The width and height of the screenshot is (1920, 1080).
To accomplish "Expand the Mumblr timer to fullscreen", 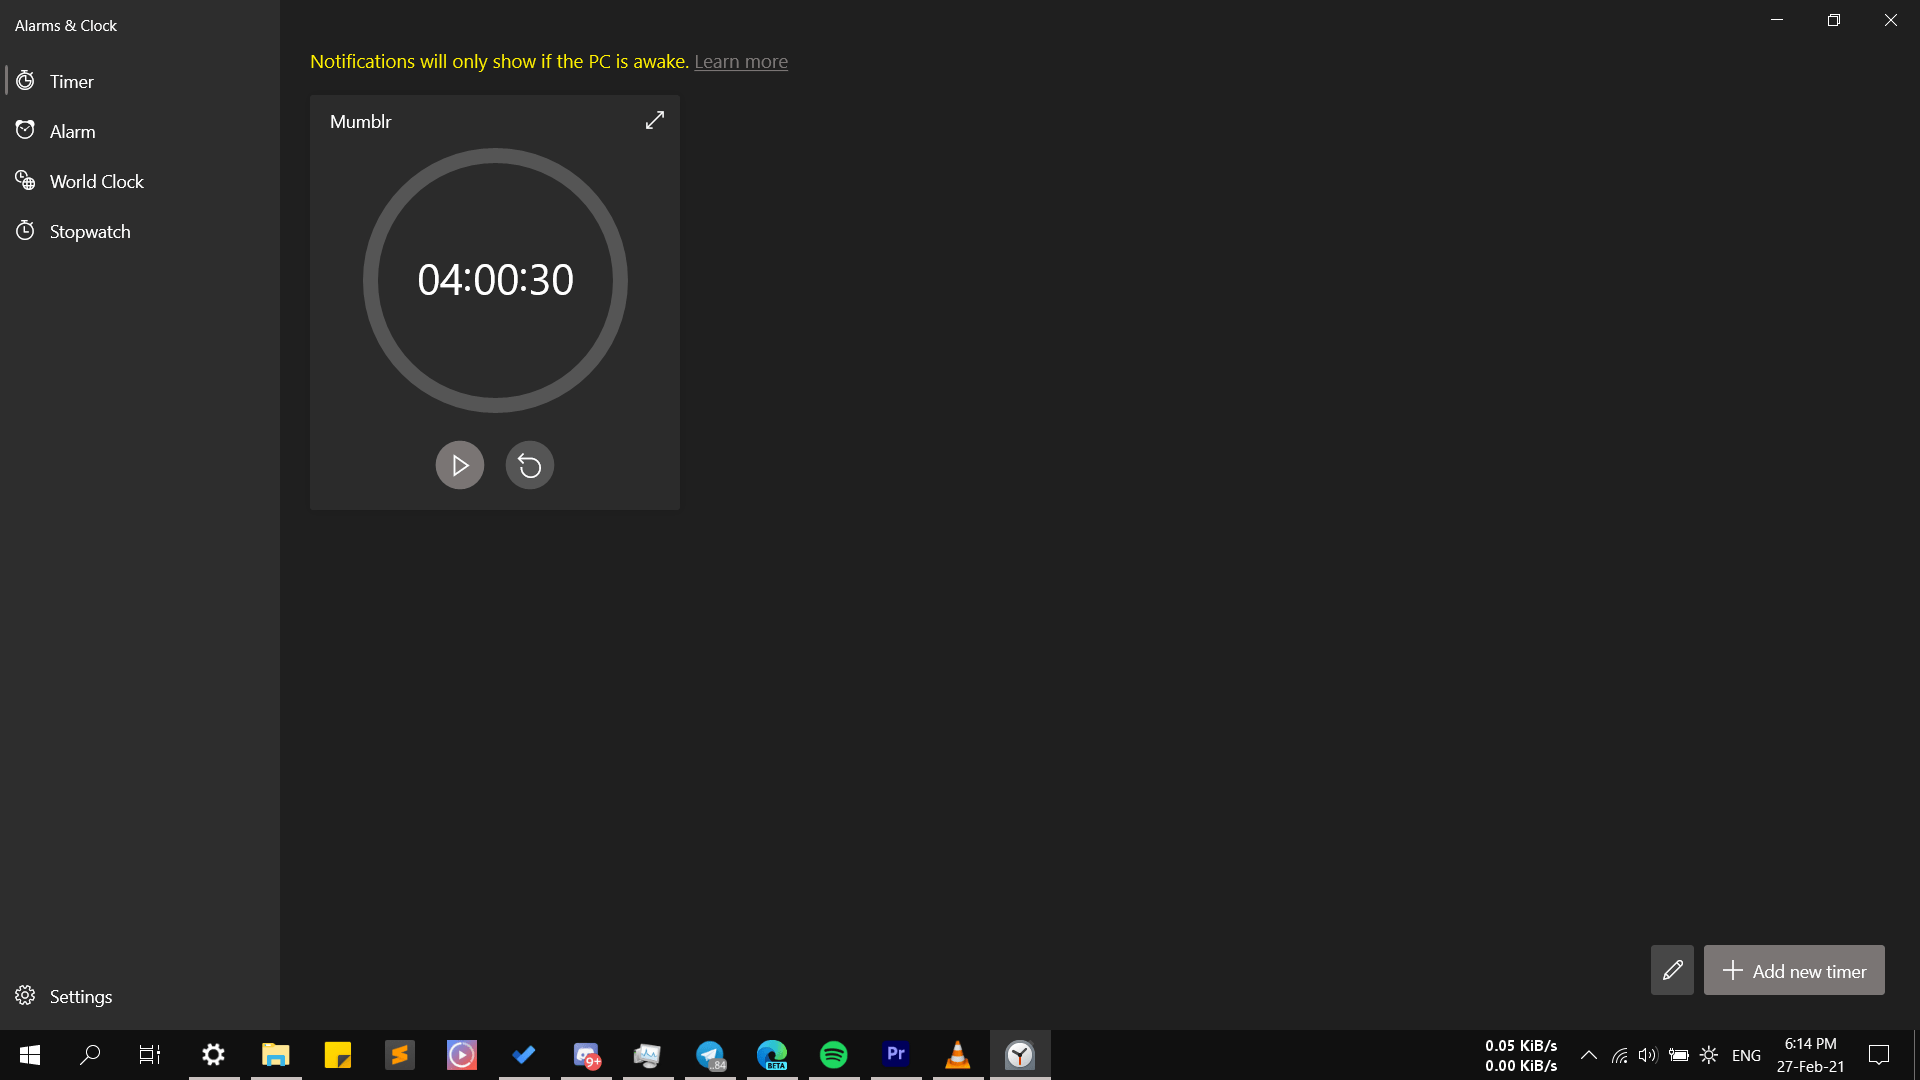I will [654, 119].
